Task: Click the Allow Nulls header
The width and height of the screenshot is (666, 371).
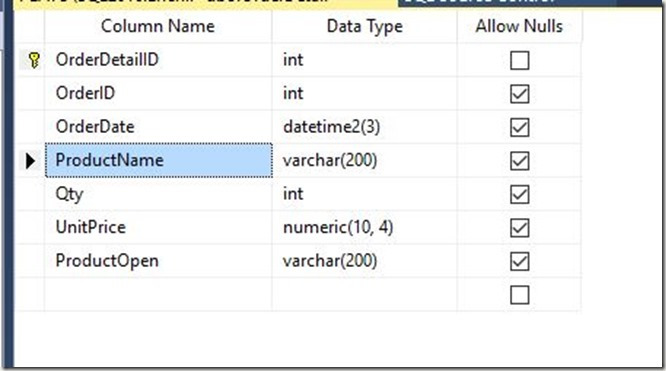Action: pos(519,26)
